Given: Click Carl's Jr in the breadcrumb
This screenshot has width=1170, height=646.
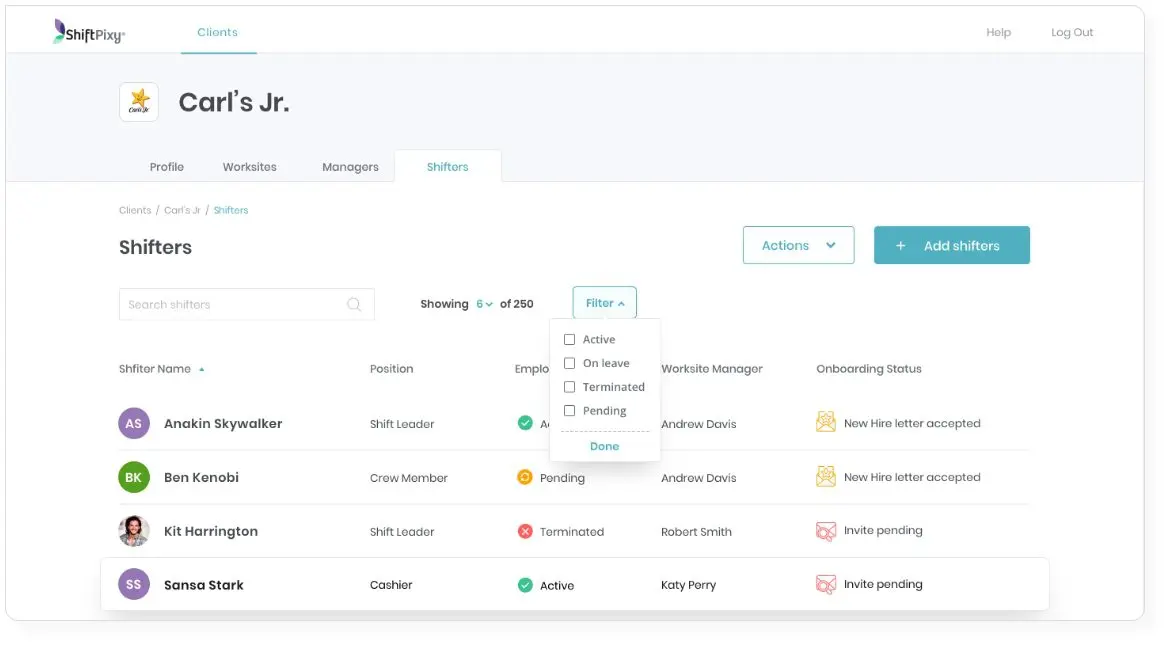Looking at the screenshot, I should tap(182, 210).
